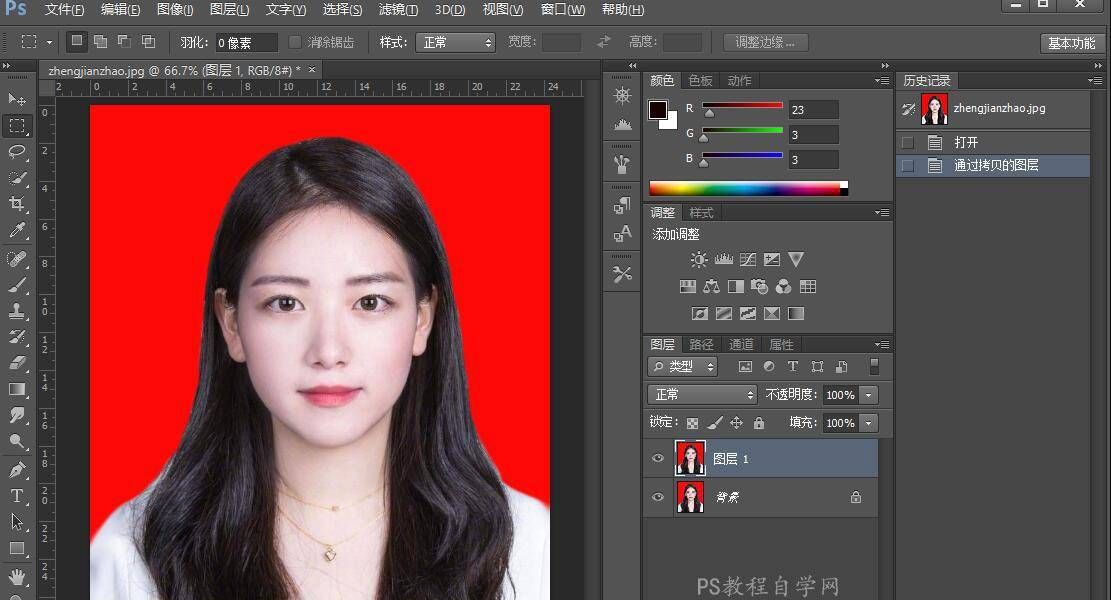Click the 调整边缘 button
This screenshot has height=600, width=1111.
[x=768, y=42]
